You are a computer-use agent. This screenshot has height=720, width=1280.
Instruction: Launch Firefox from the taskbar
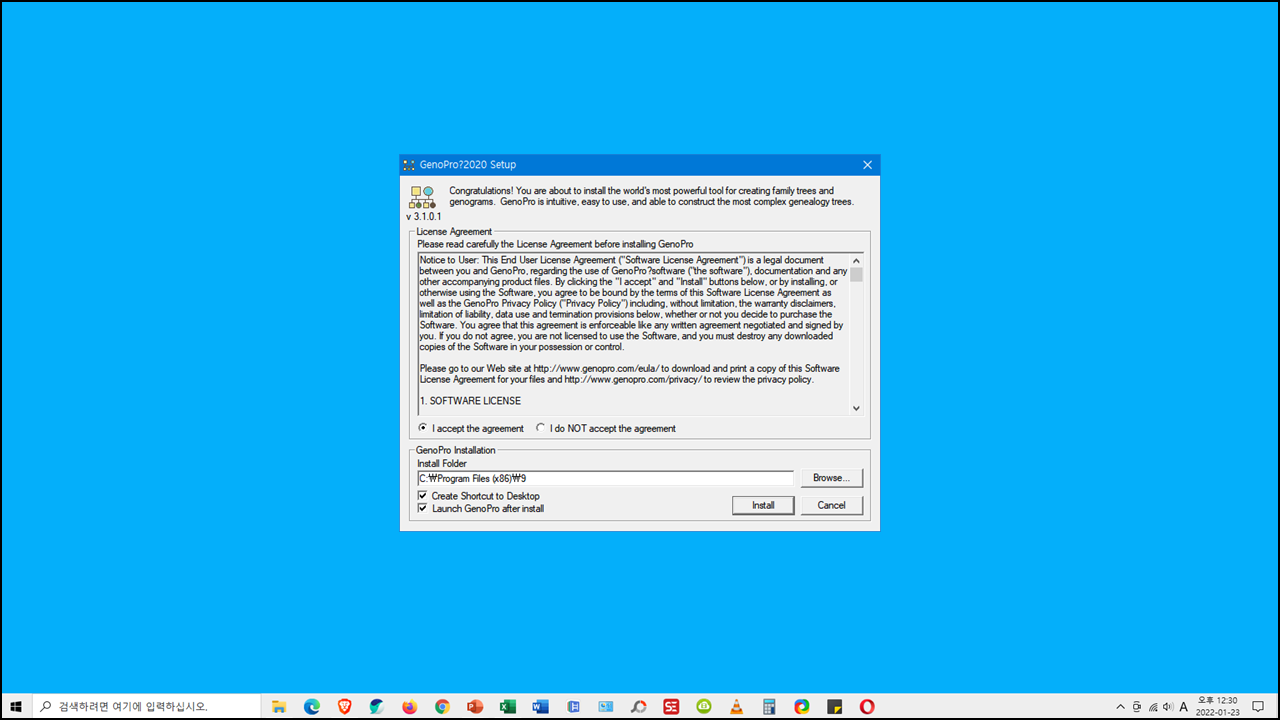click(410, 706)
